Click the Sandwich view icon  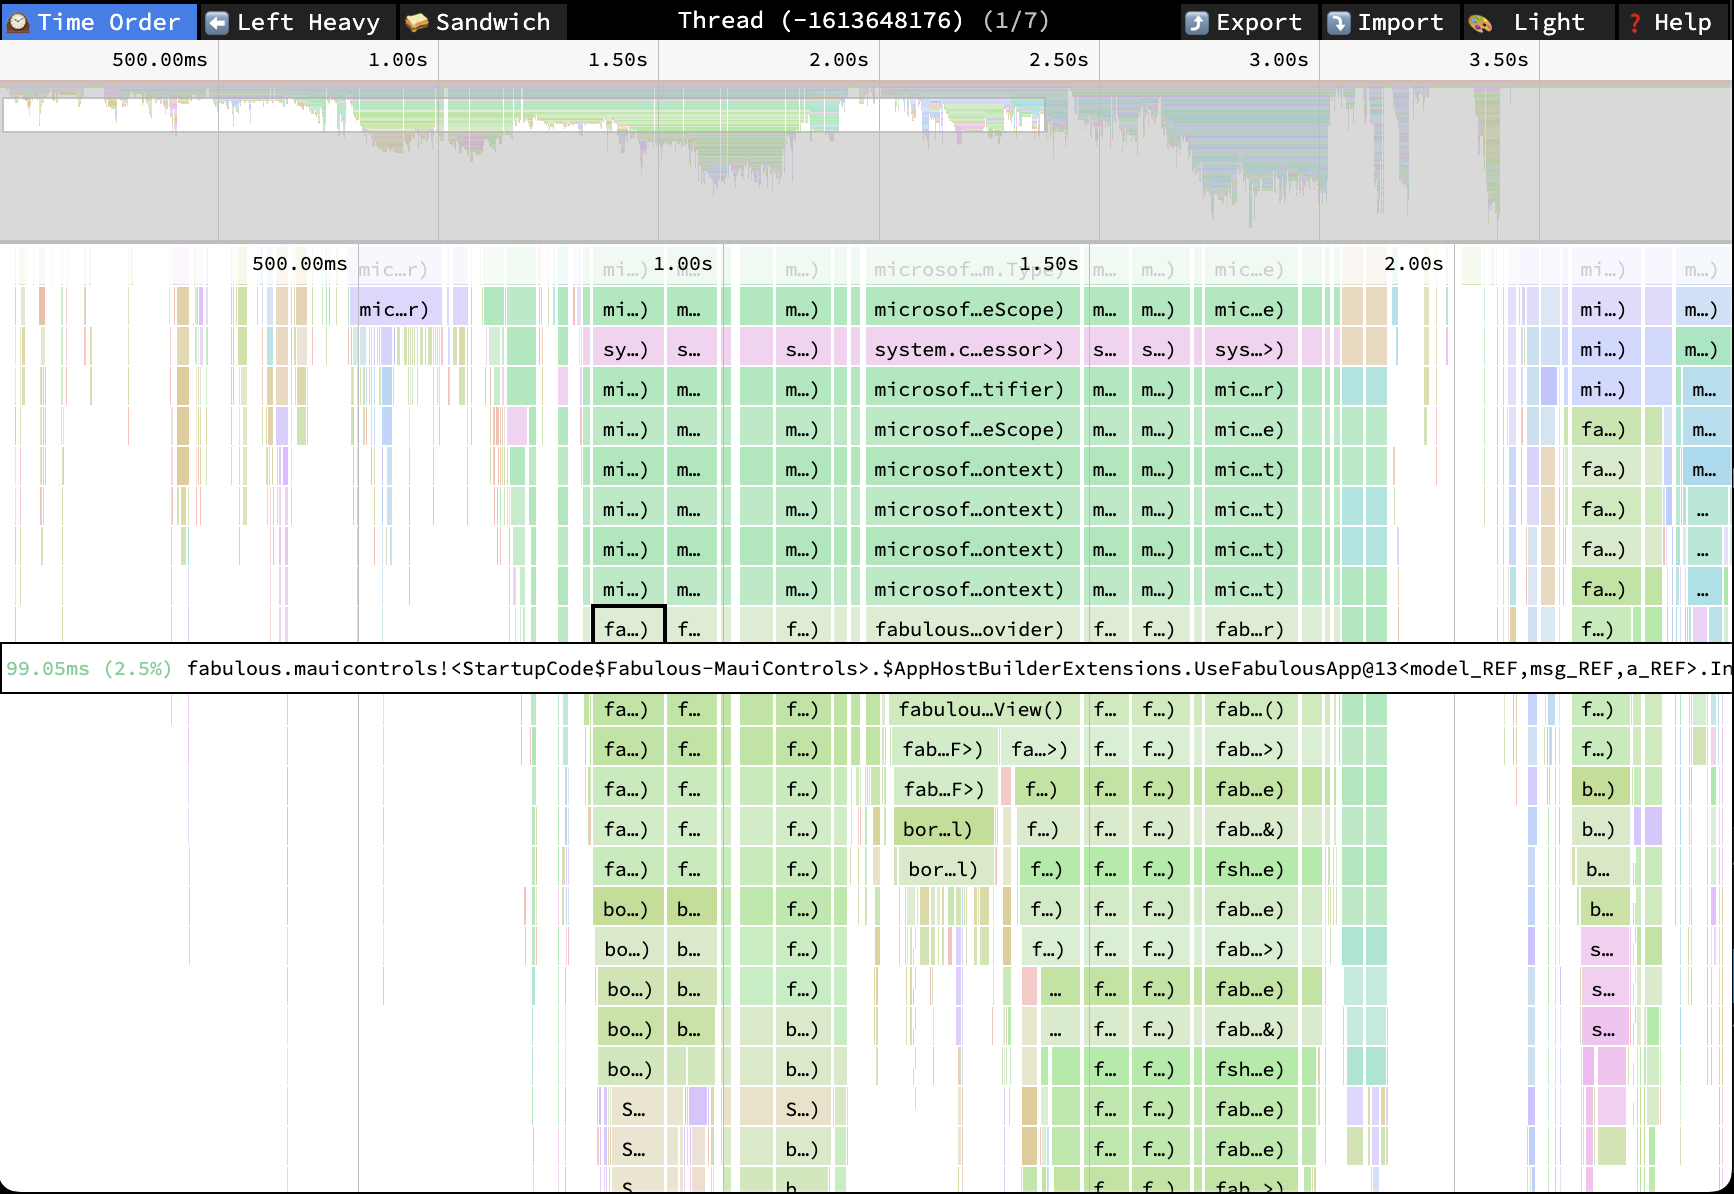pos(417,21)
